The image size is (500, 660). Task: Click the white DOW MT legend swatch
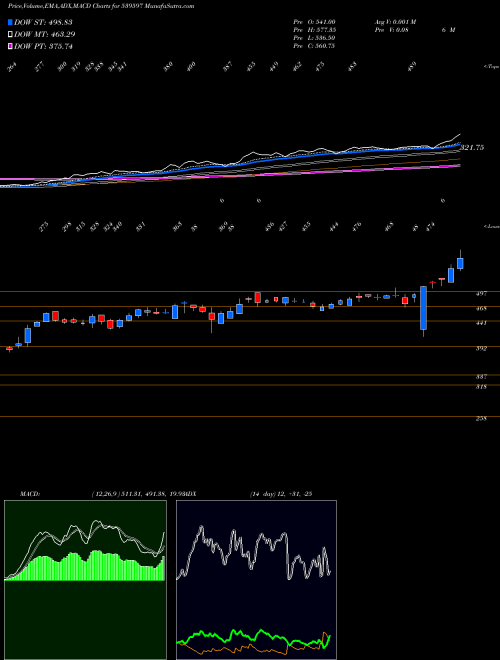pos(10,34)
